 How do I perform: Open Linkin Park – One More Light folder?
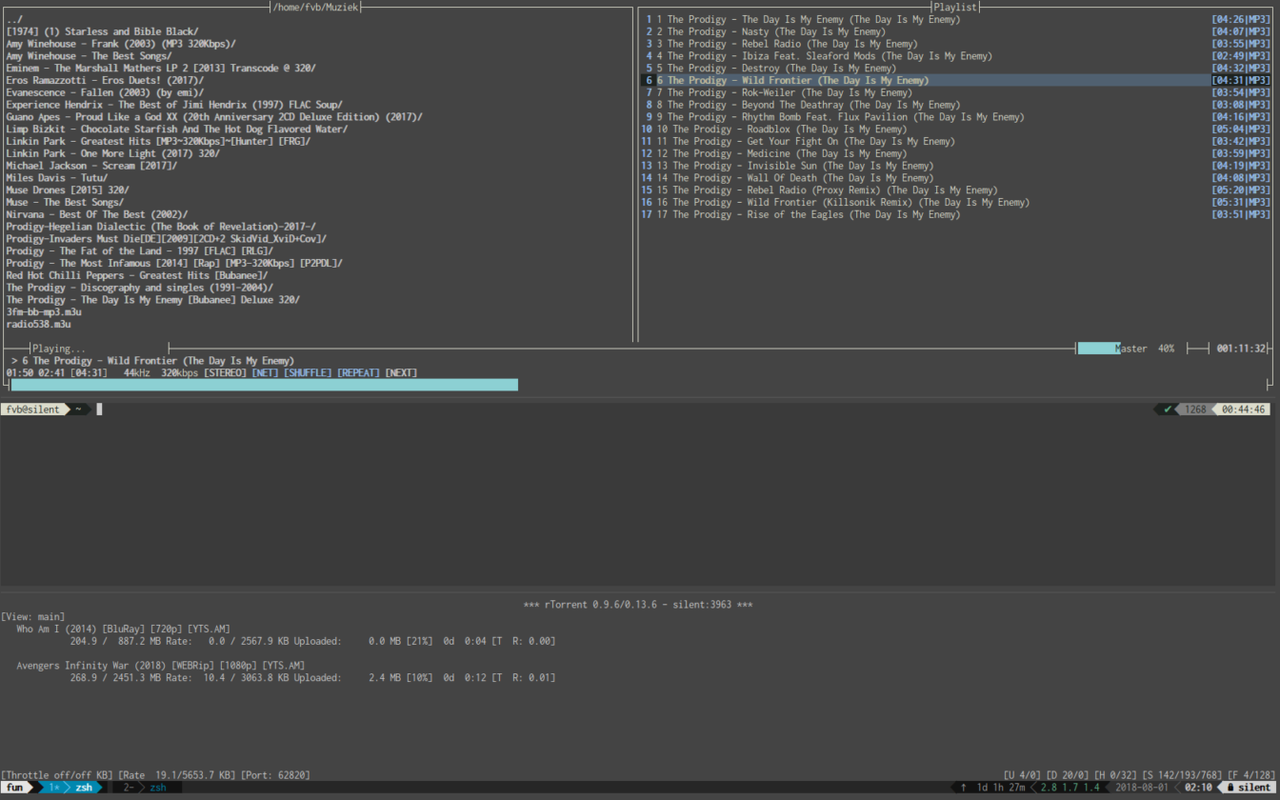tap(113, 154)
